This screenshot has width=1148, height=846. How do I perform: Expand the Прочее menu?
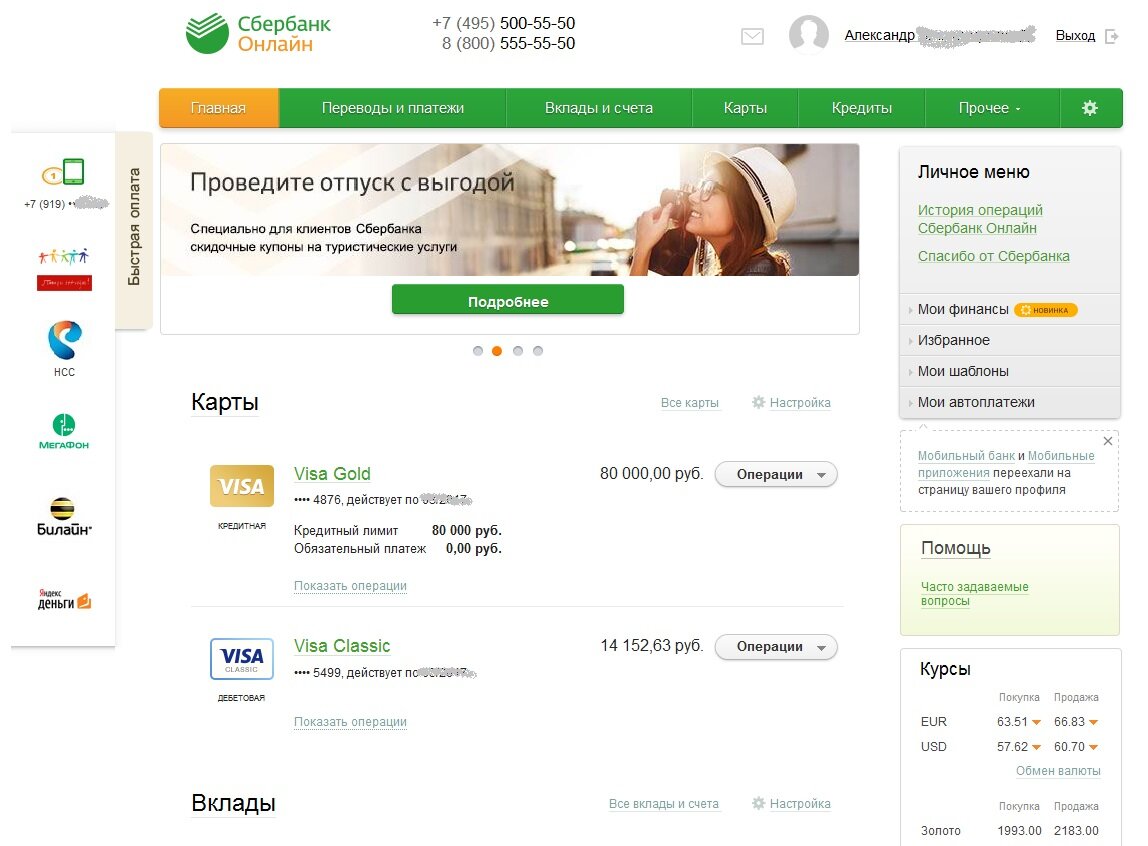pyautogui.click(x=990, y=108)
